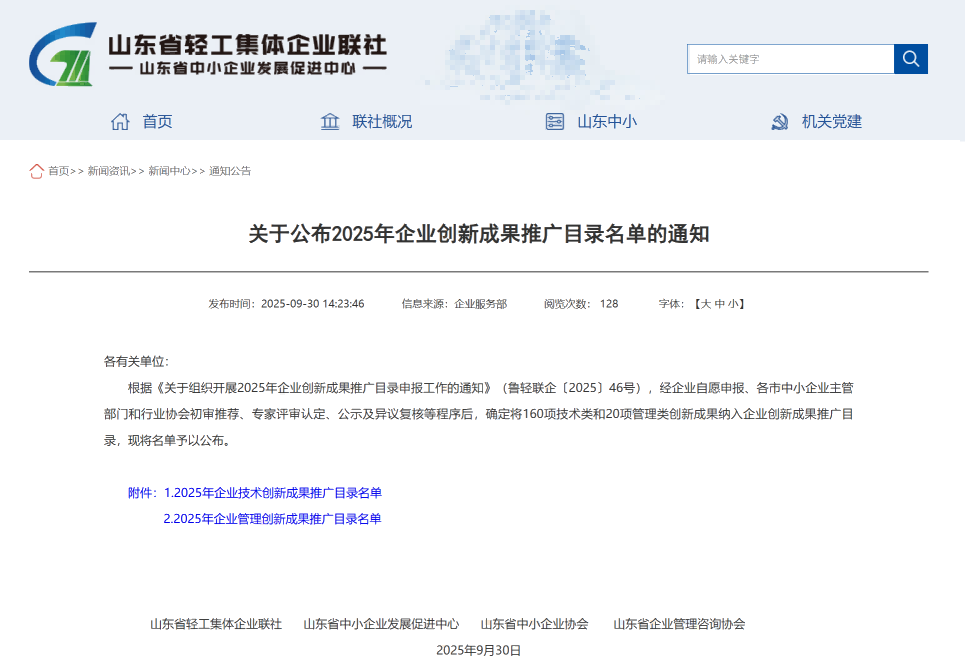Set font size to small (小)
Image resolution: width=965 pixels, height=664 pixels.
pos(733,304)
